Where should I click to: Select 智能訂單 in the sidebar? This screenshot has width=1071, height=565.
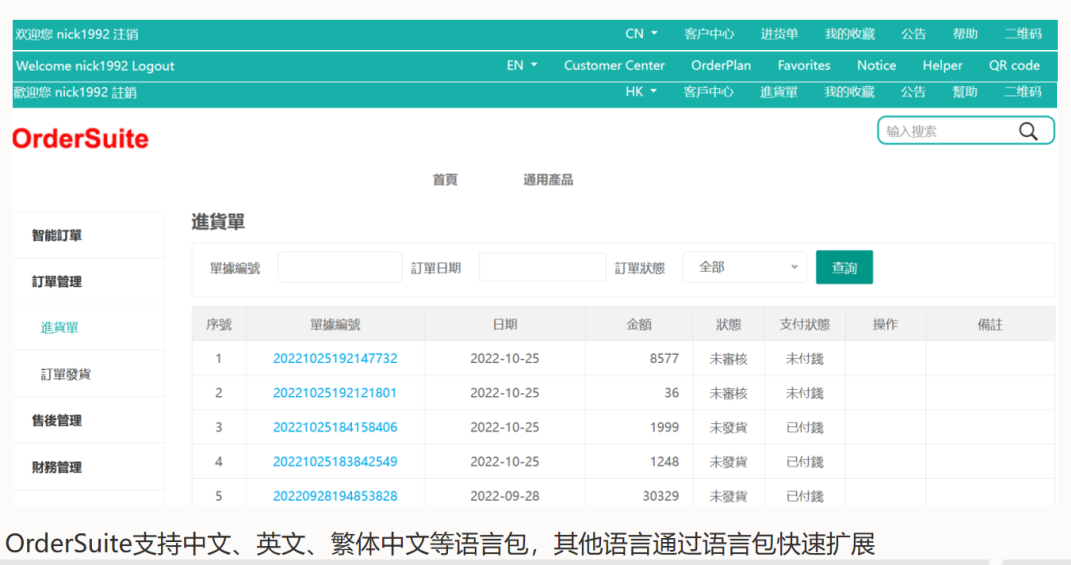click(57, 236)
